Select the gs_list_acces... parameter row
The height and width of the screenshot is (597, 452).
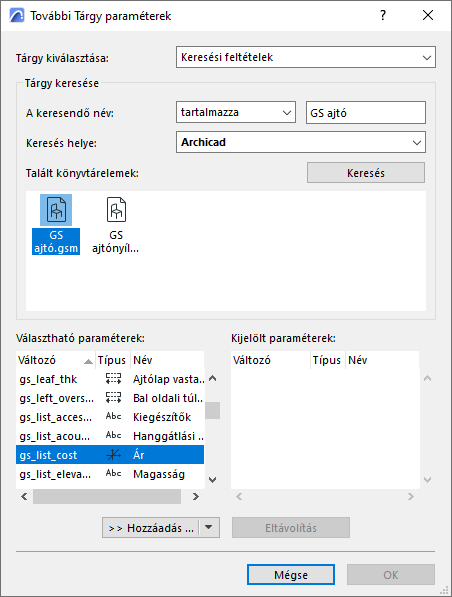[x=110, y=417]
